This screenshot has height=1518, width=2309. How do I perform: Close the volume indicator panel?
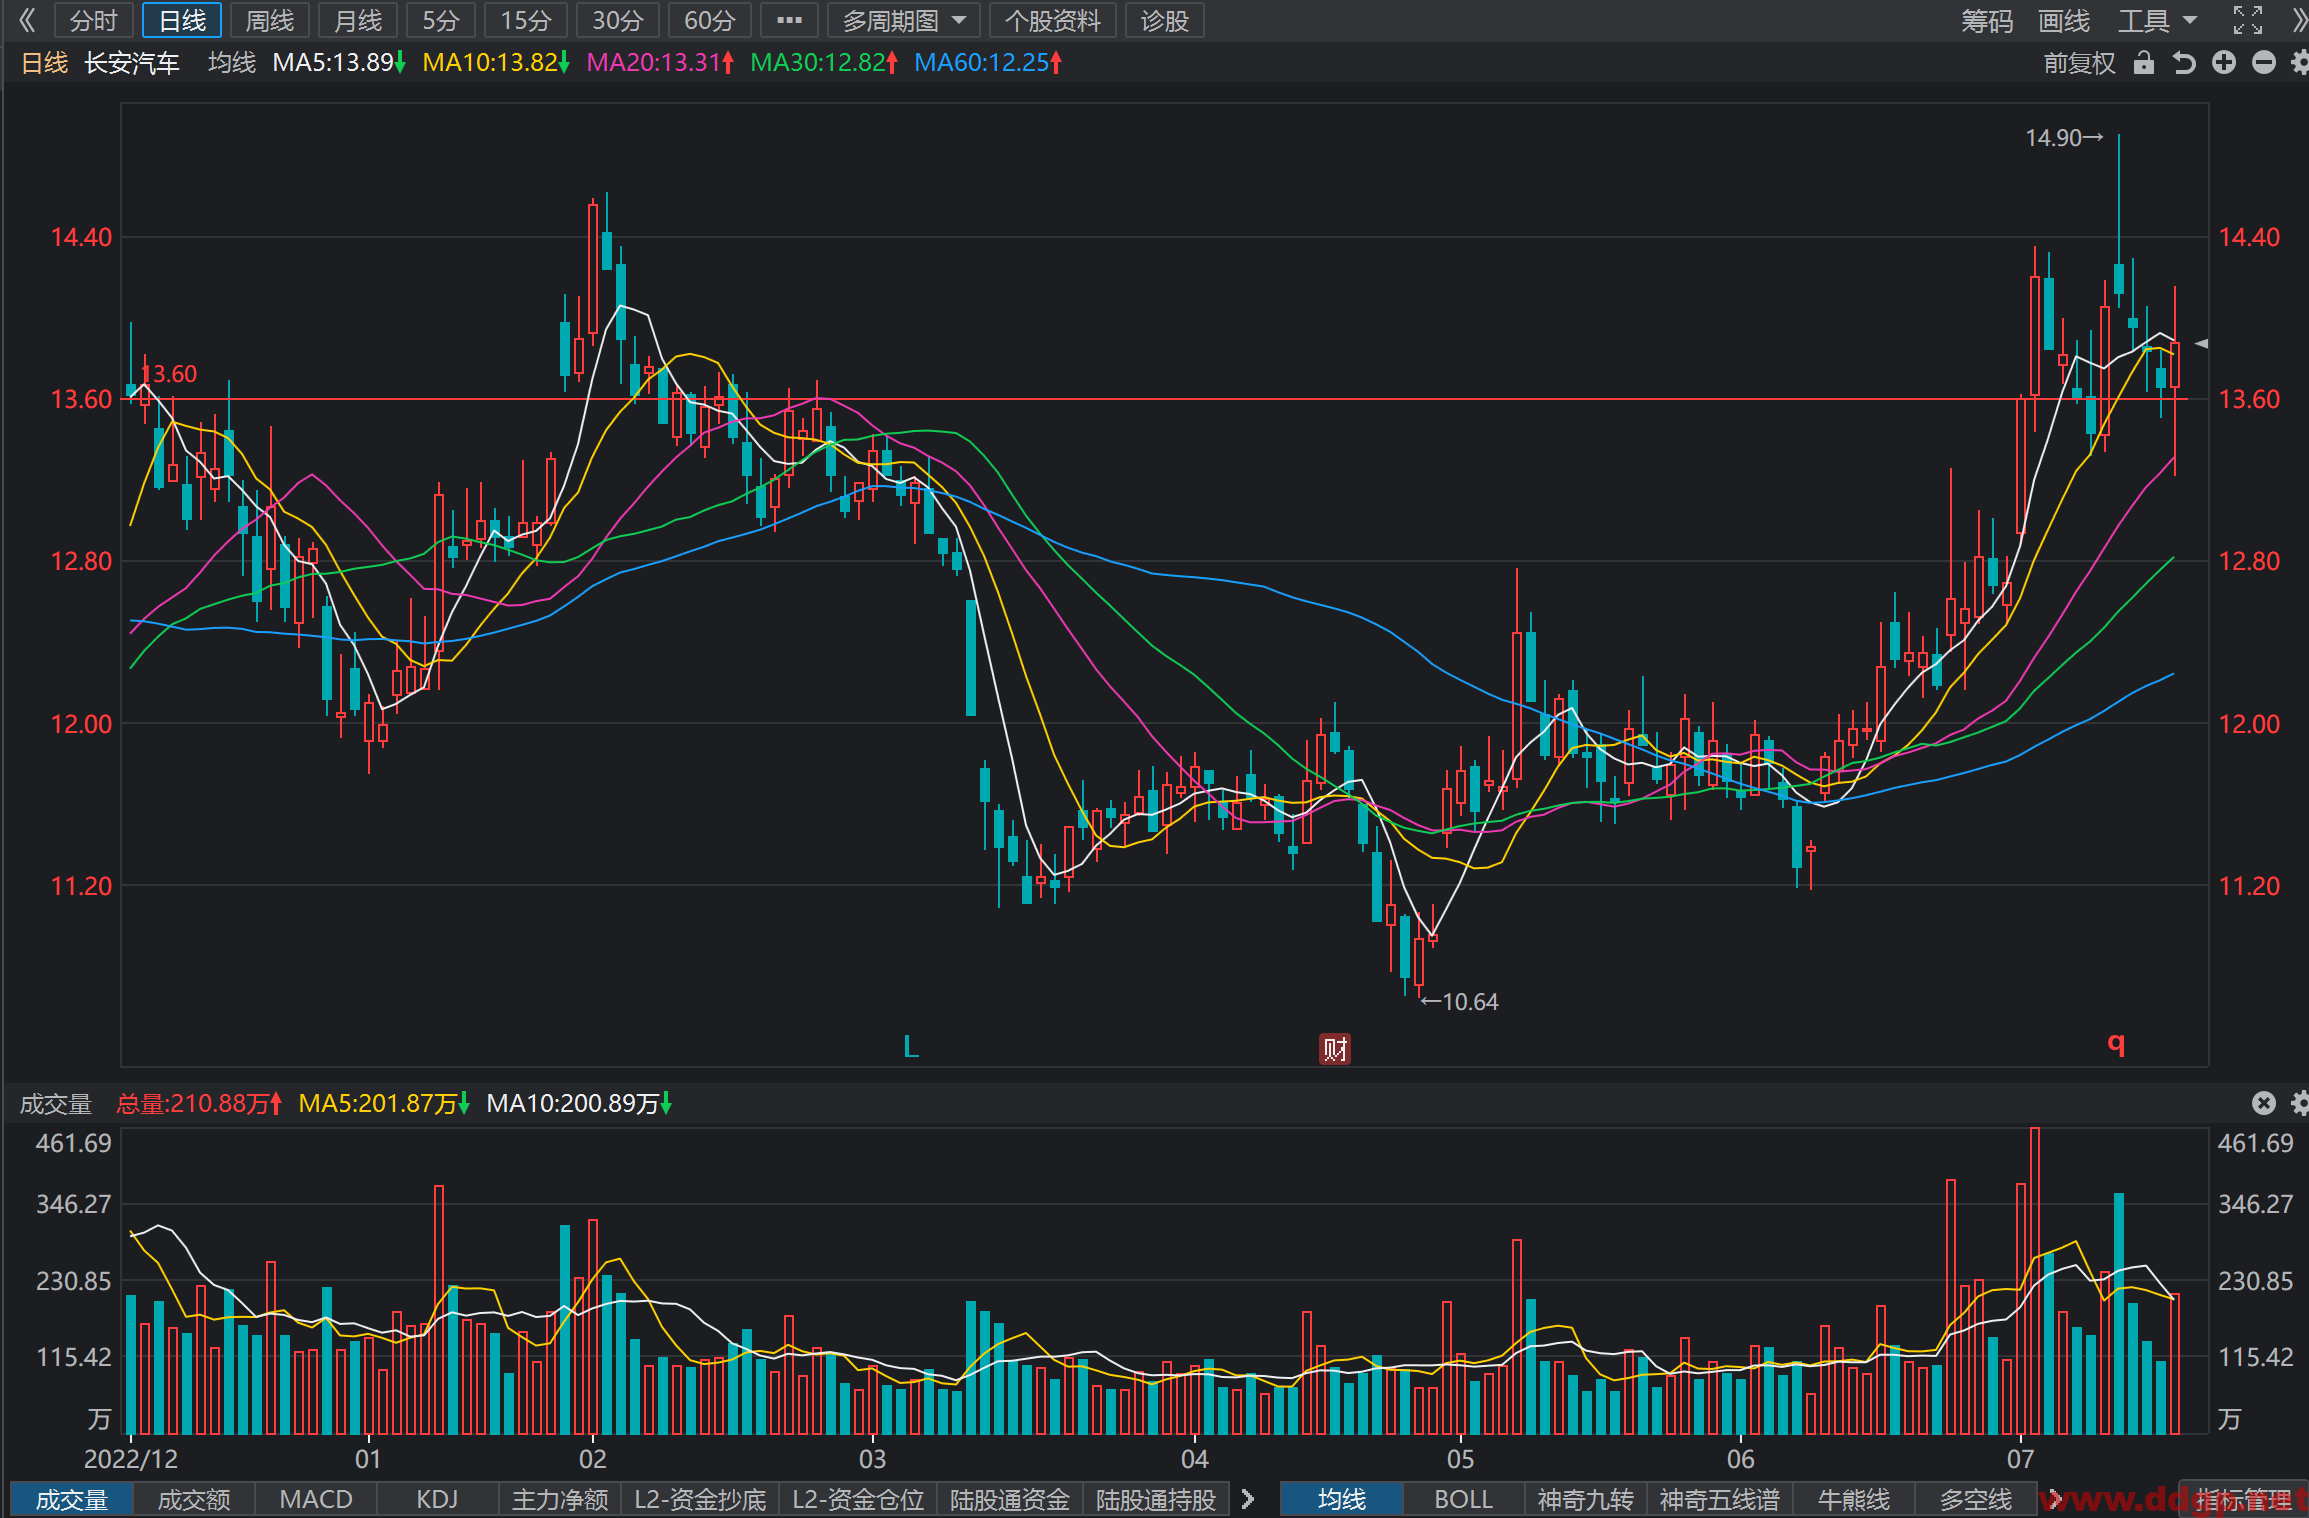tap(2264, 1103)
